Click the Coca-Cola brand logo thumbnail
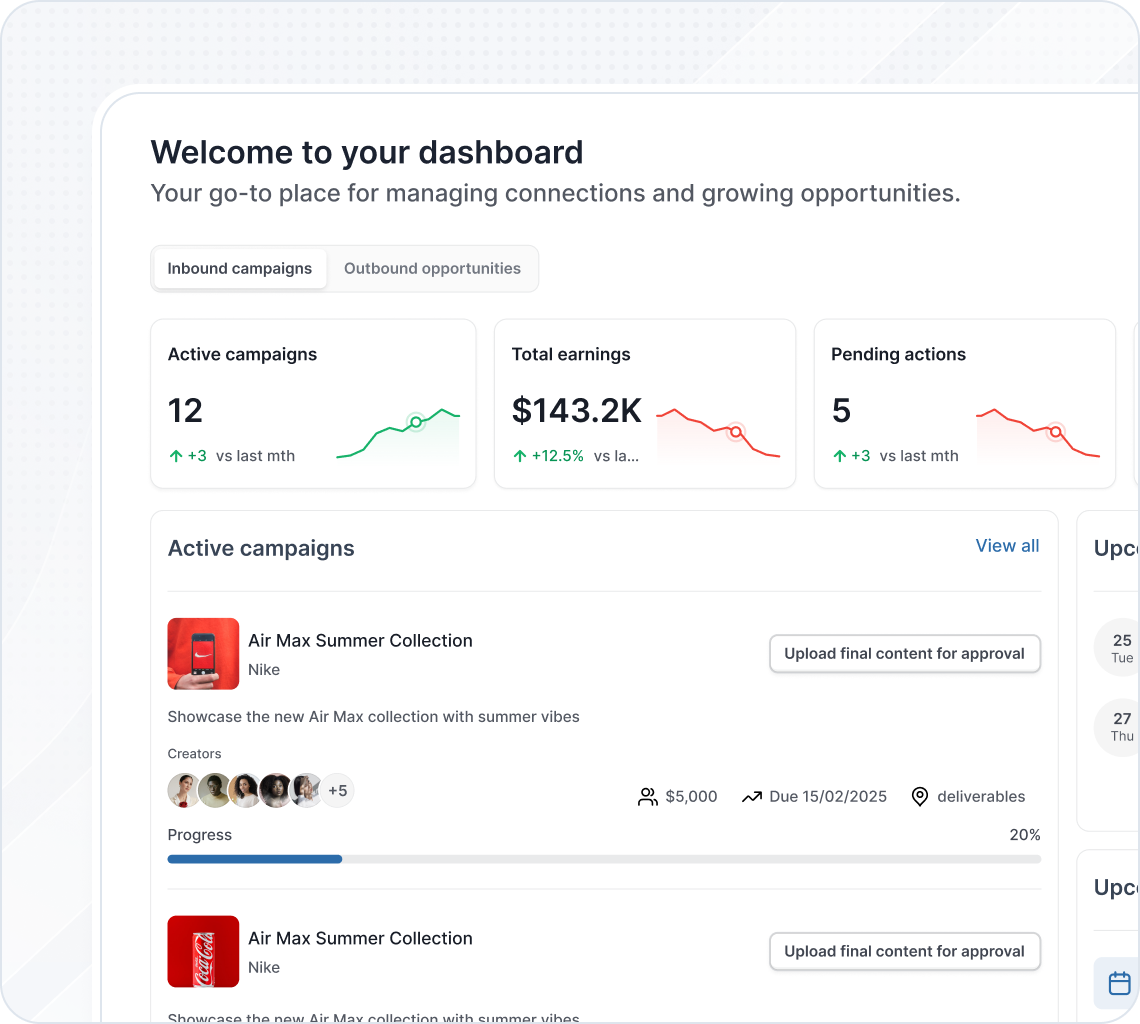Viewport: 1140px width, 1024px height. [203, 951]
